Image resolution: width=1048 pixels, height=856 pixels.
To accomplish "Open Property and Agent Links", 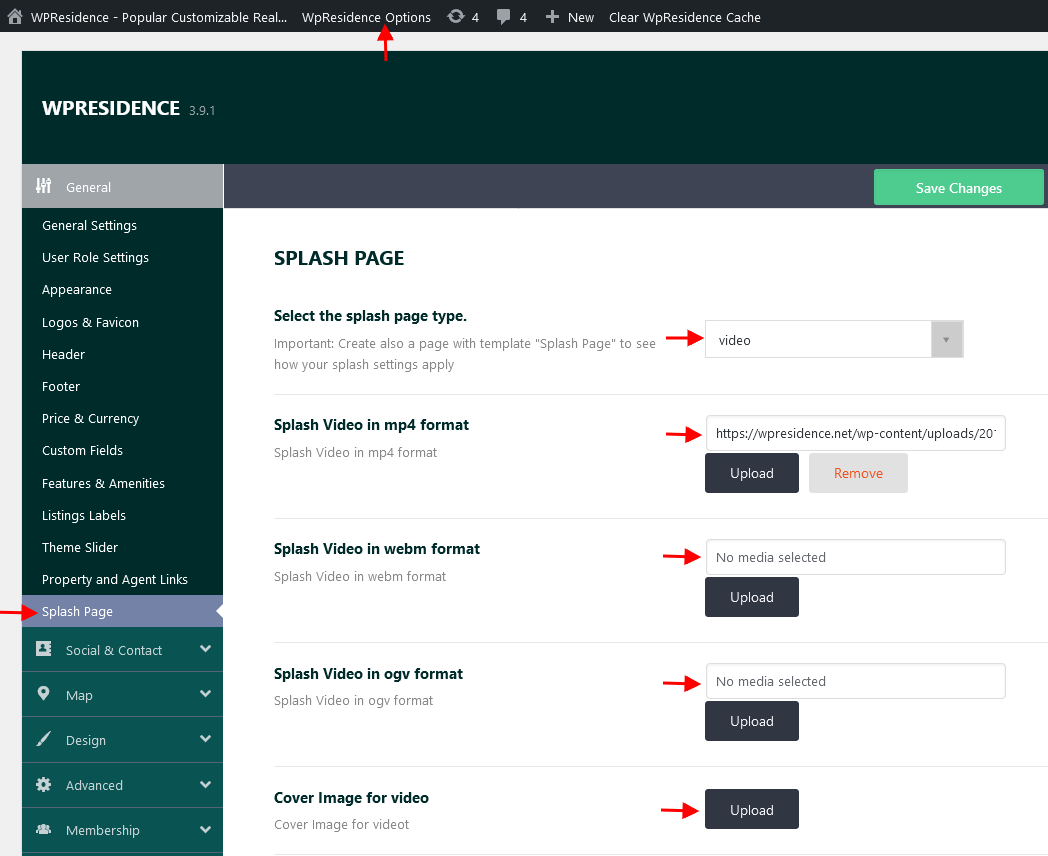I will [x=114, y=579].
